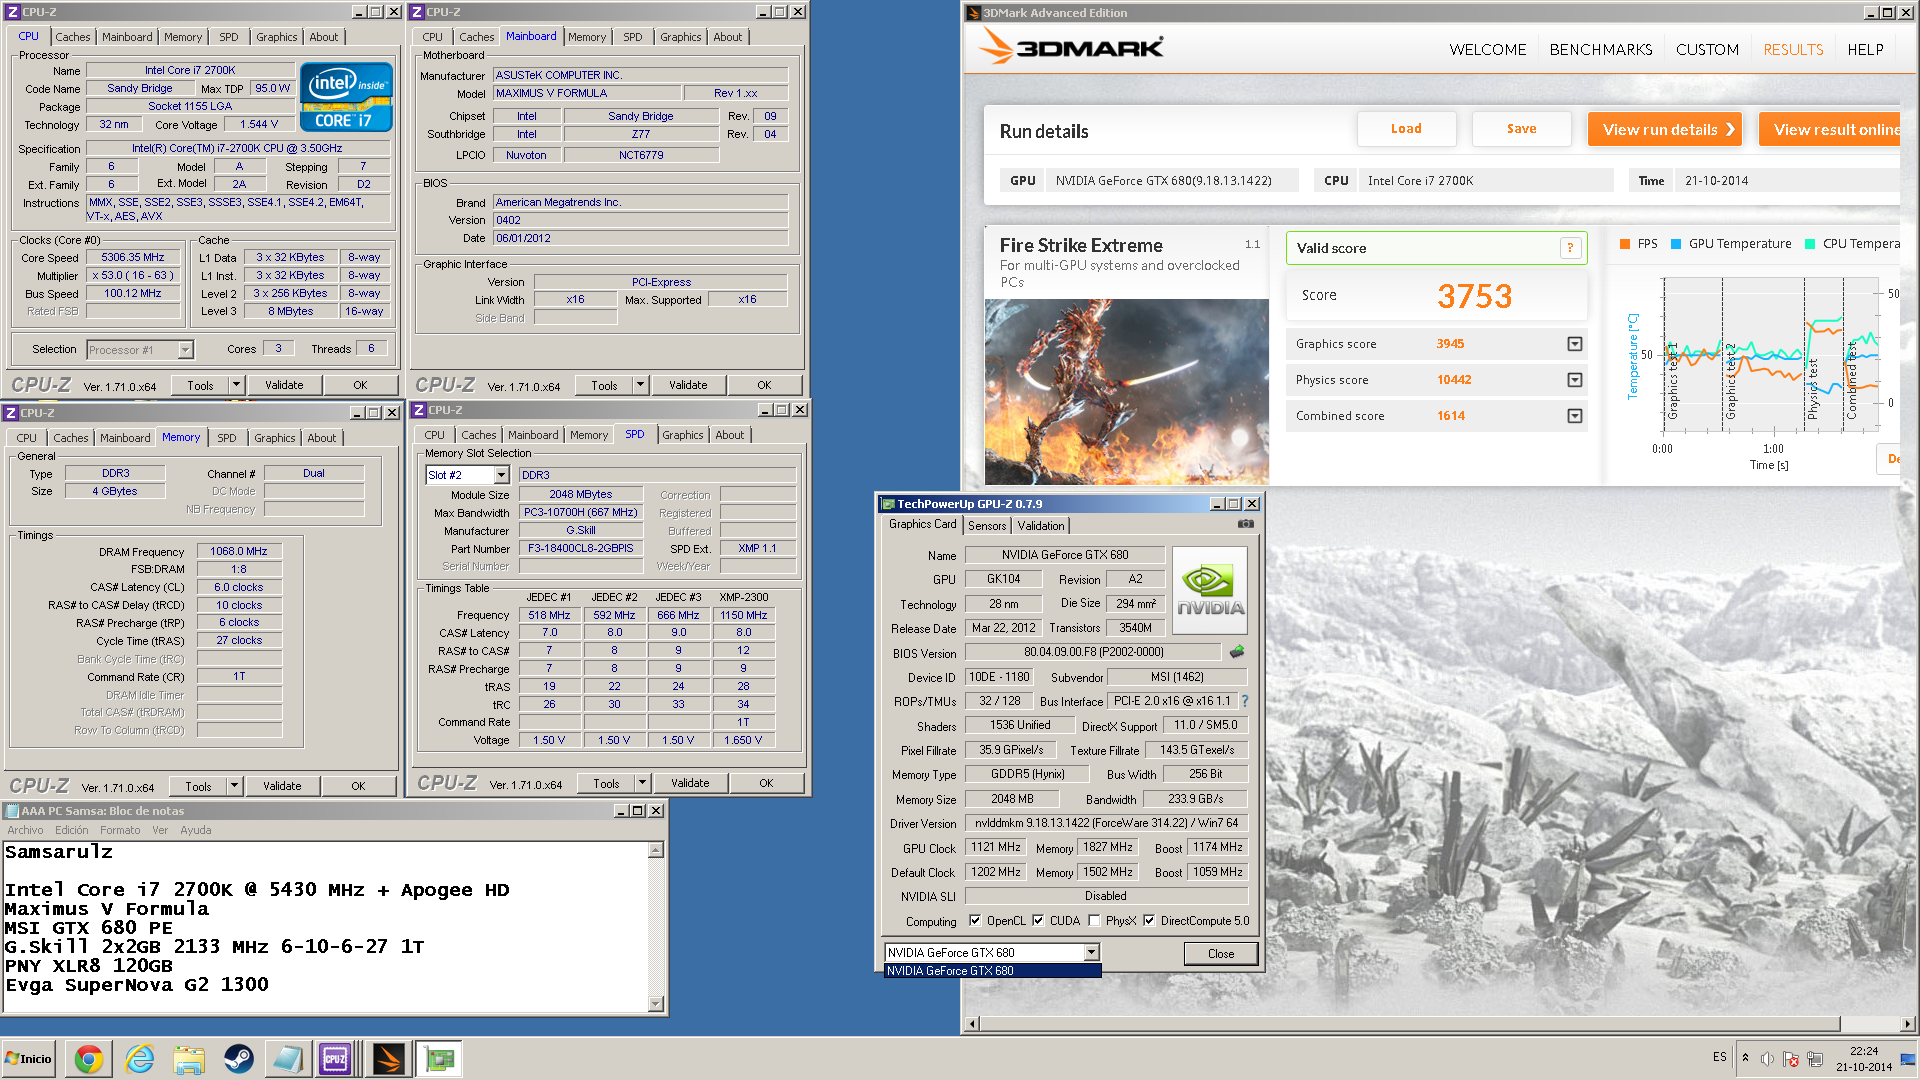Toggle the DirectCompute 5.0 checkbox

1149,921
